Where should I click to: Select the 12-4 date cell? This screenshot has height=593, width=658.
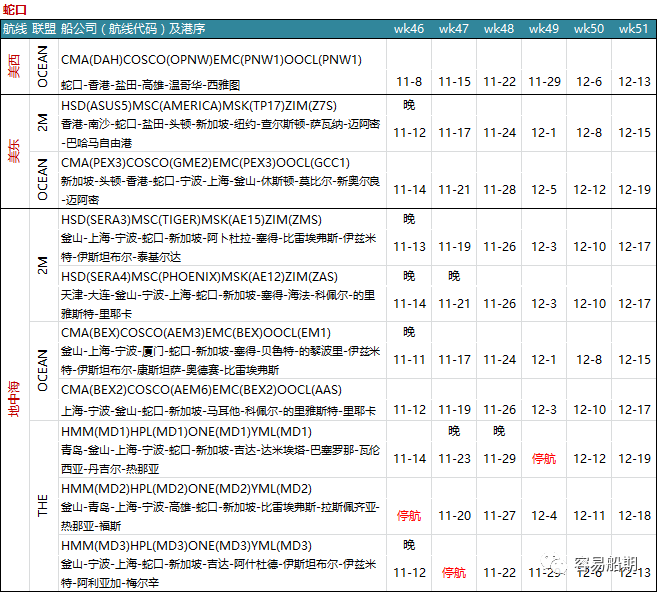(544, 516)
